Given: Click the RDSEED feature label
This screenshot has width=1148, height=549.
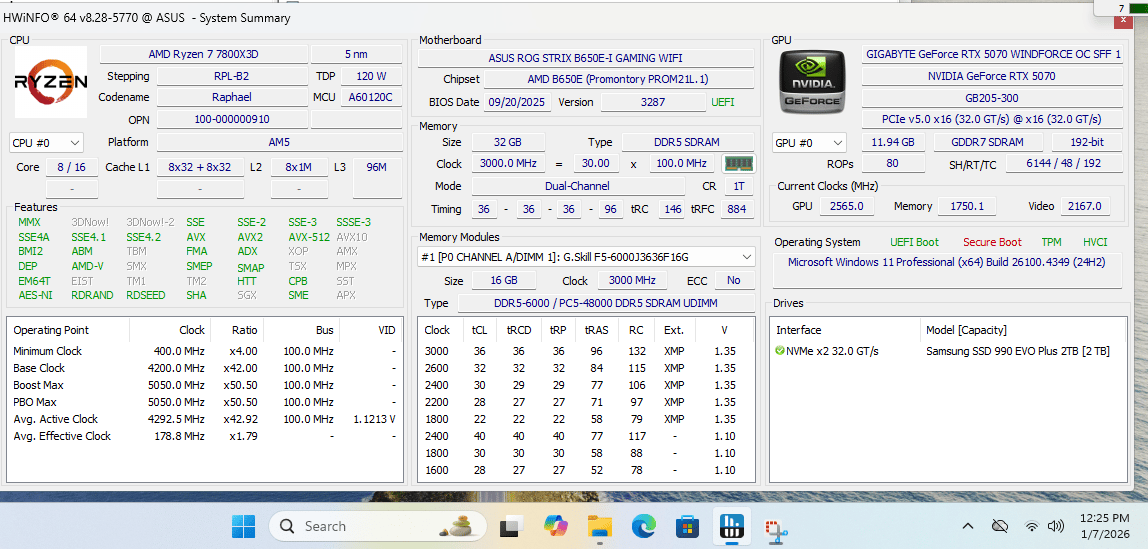Looking at the screenshot, I should 146,295.
